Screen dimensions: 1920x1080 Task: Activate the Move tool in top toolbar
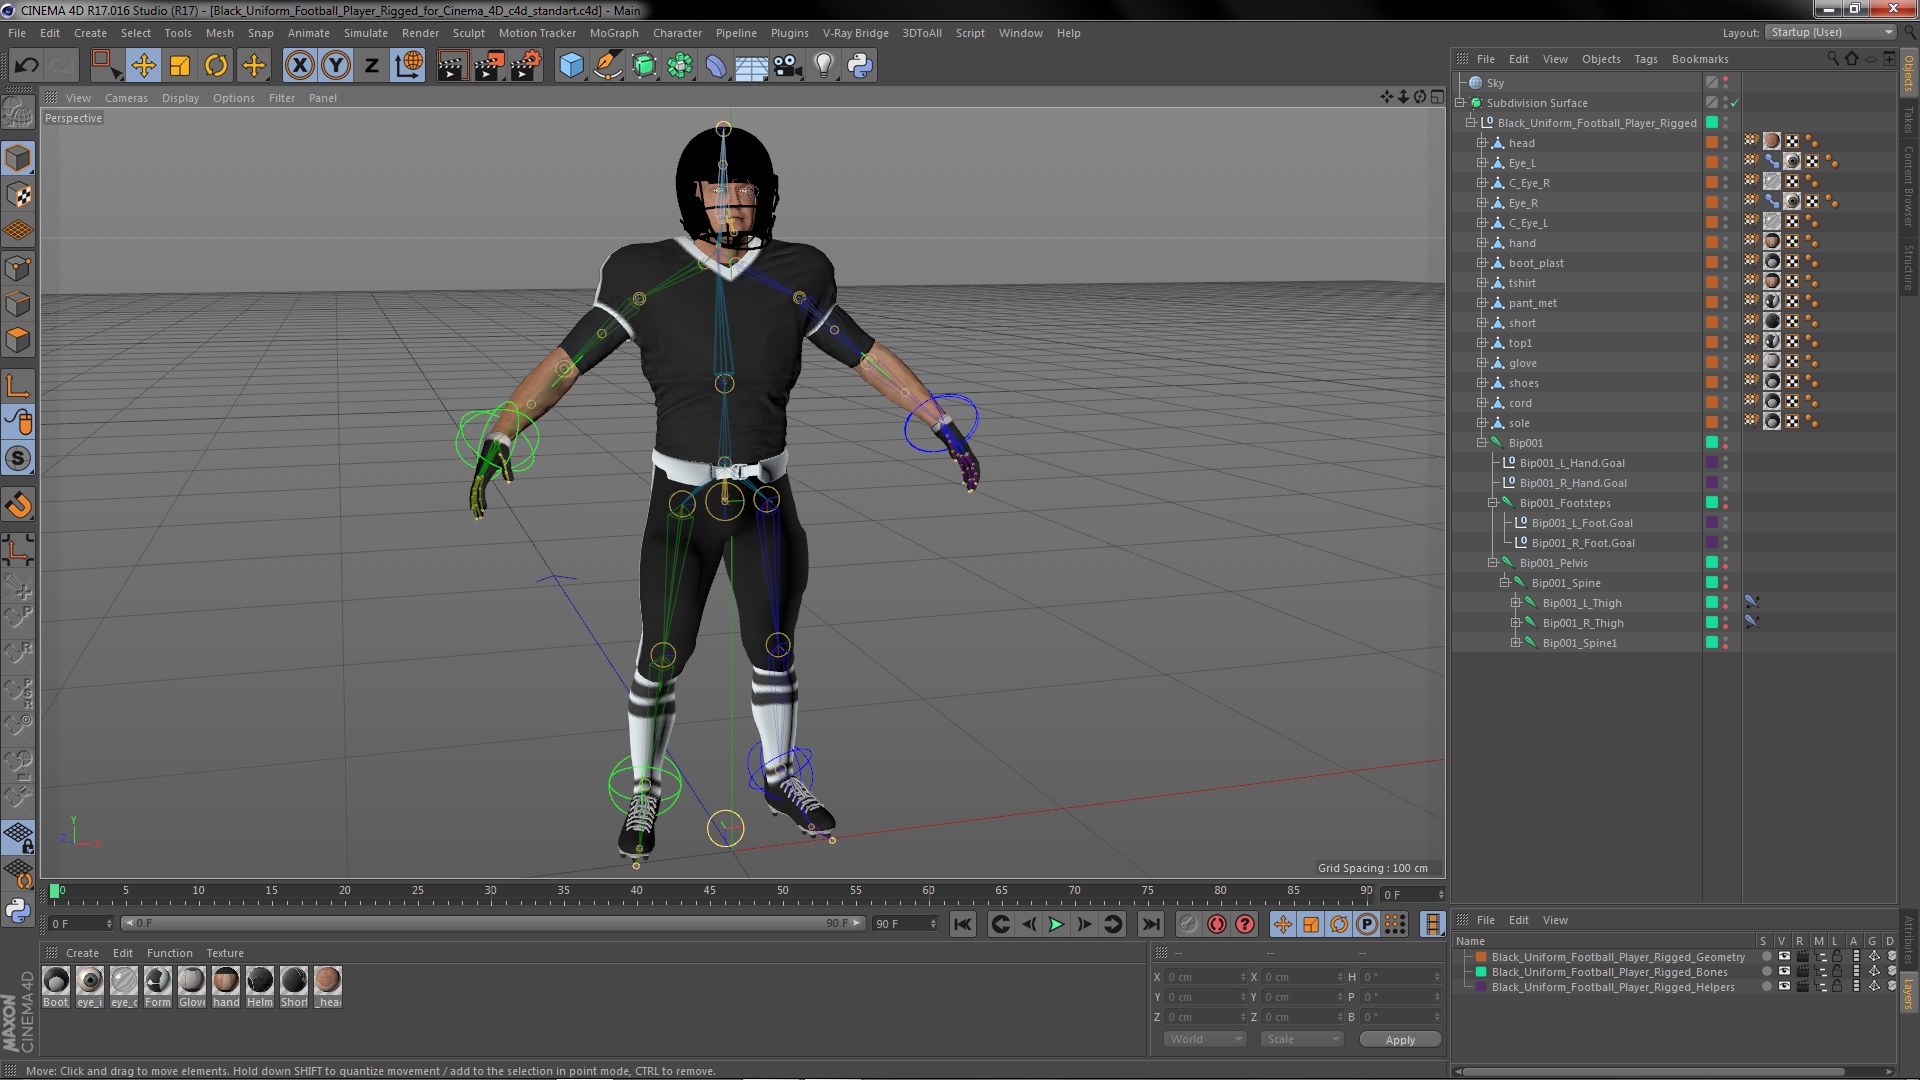[x=144, y=66]
